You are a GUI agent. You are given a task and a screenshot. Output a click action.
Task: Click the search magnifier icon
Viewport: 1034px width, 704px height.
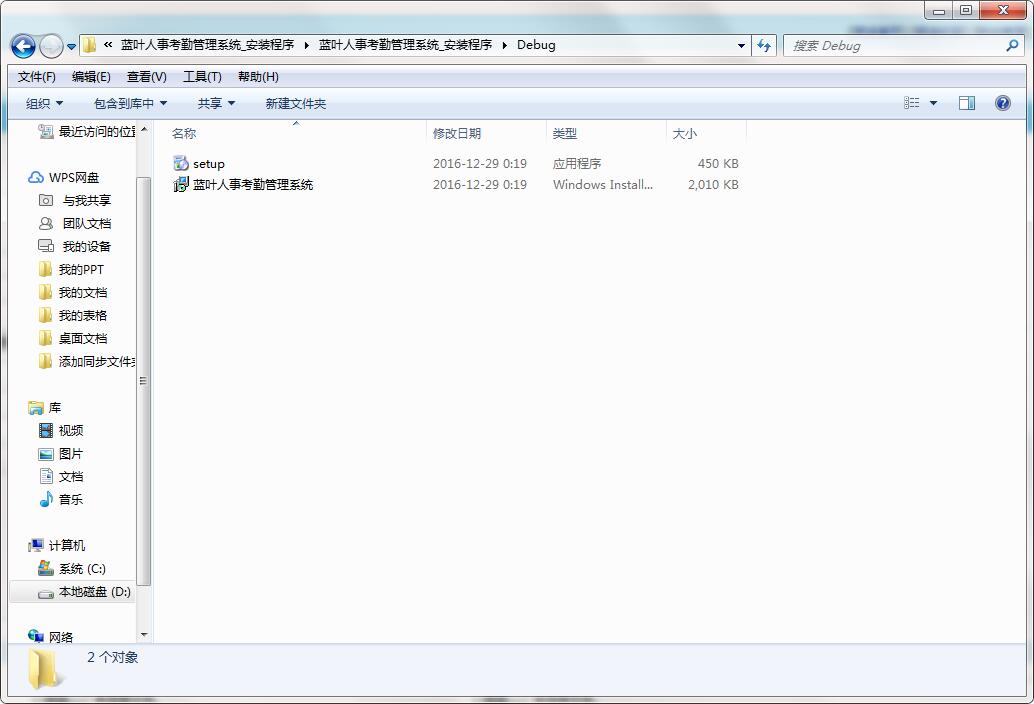(1012, 45)
